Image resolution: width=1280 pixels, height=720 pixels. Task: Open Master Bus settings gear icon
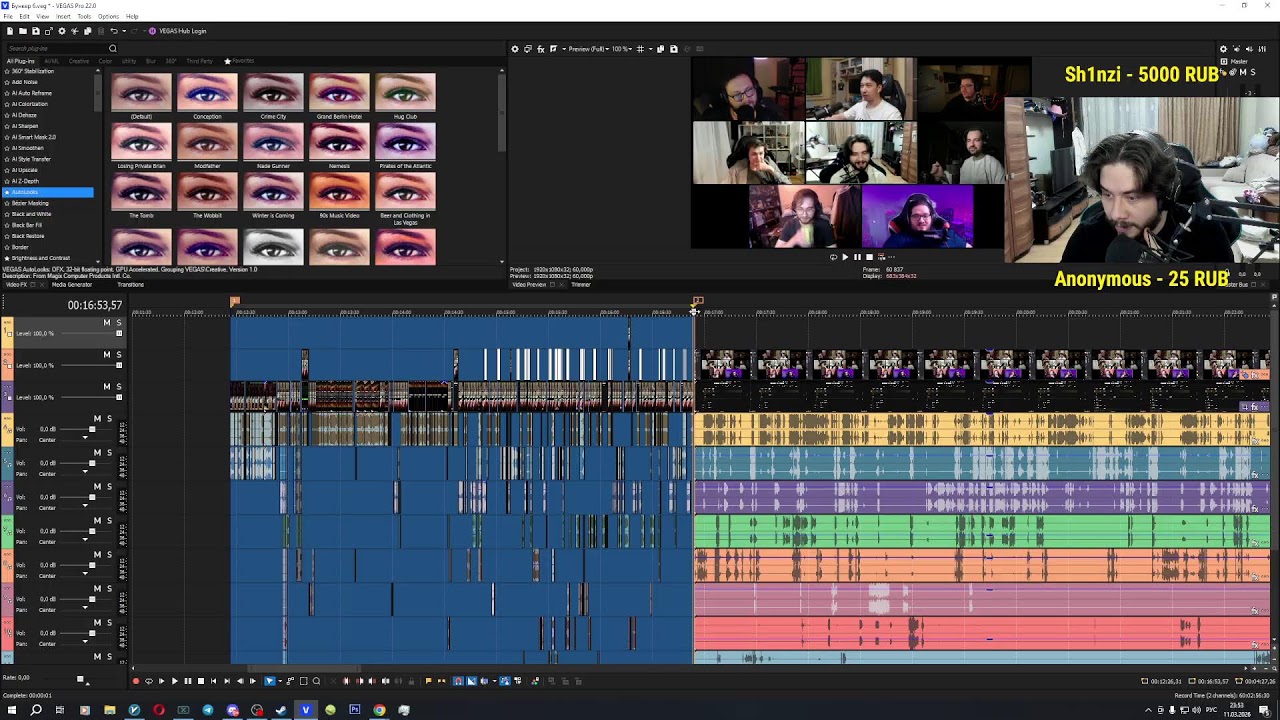pyautogui.click(x=1223, y=49)
